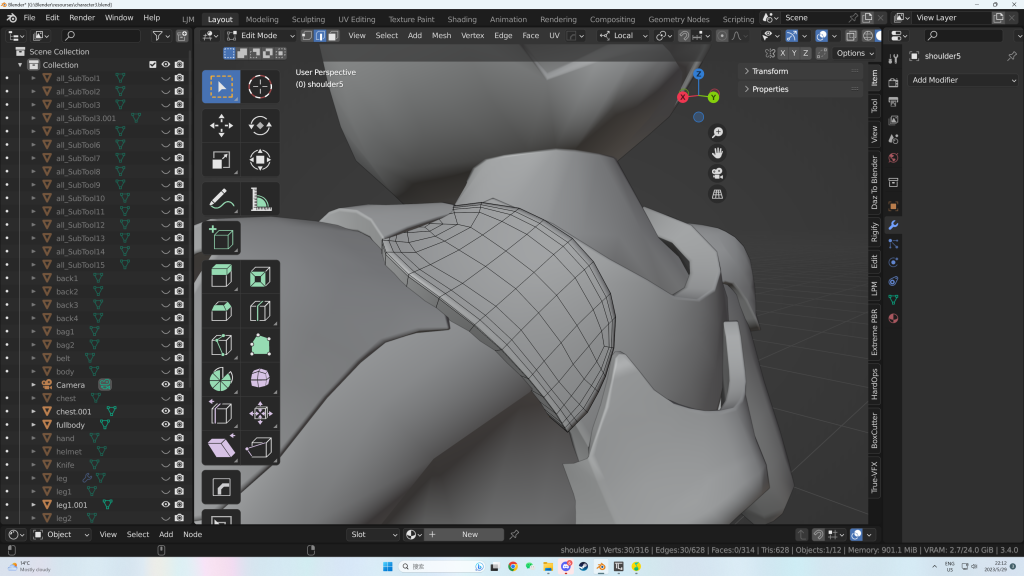Select the Annotate pencil tool
Viewport: 1024px width, 576px height.
pos(221,199)
